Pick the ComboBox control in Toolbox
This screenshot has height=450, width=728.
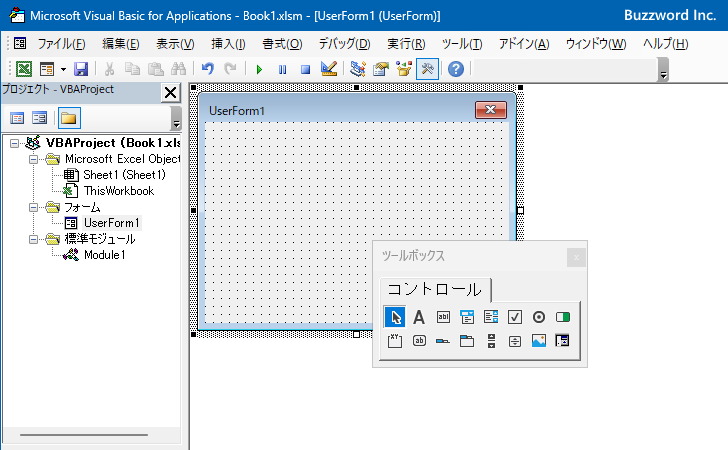pyautogui.click(x=467, y=317)
